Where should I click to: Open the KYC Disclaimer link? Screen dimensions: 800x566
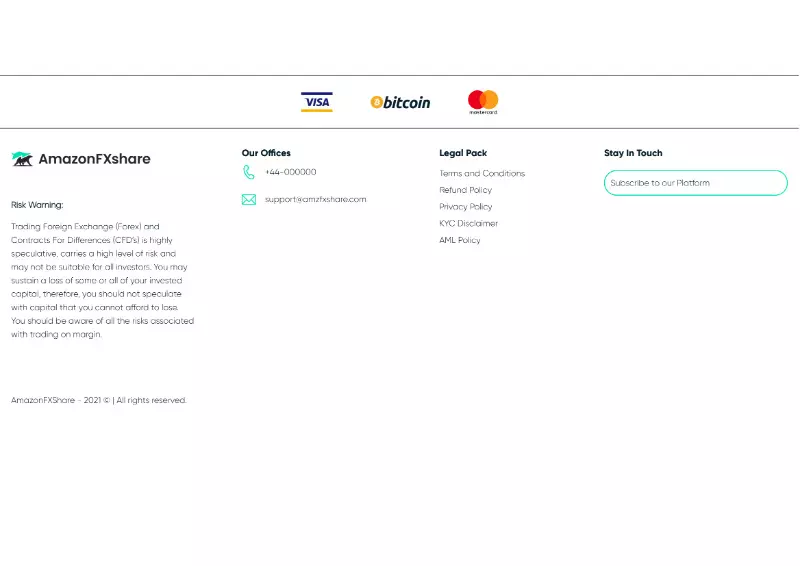(x=468, y=224)
